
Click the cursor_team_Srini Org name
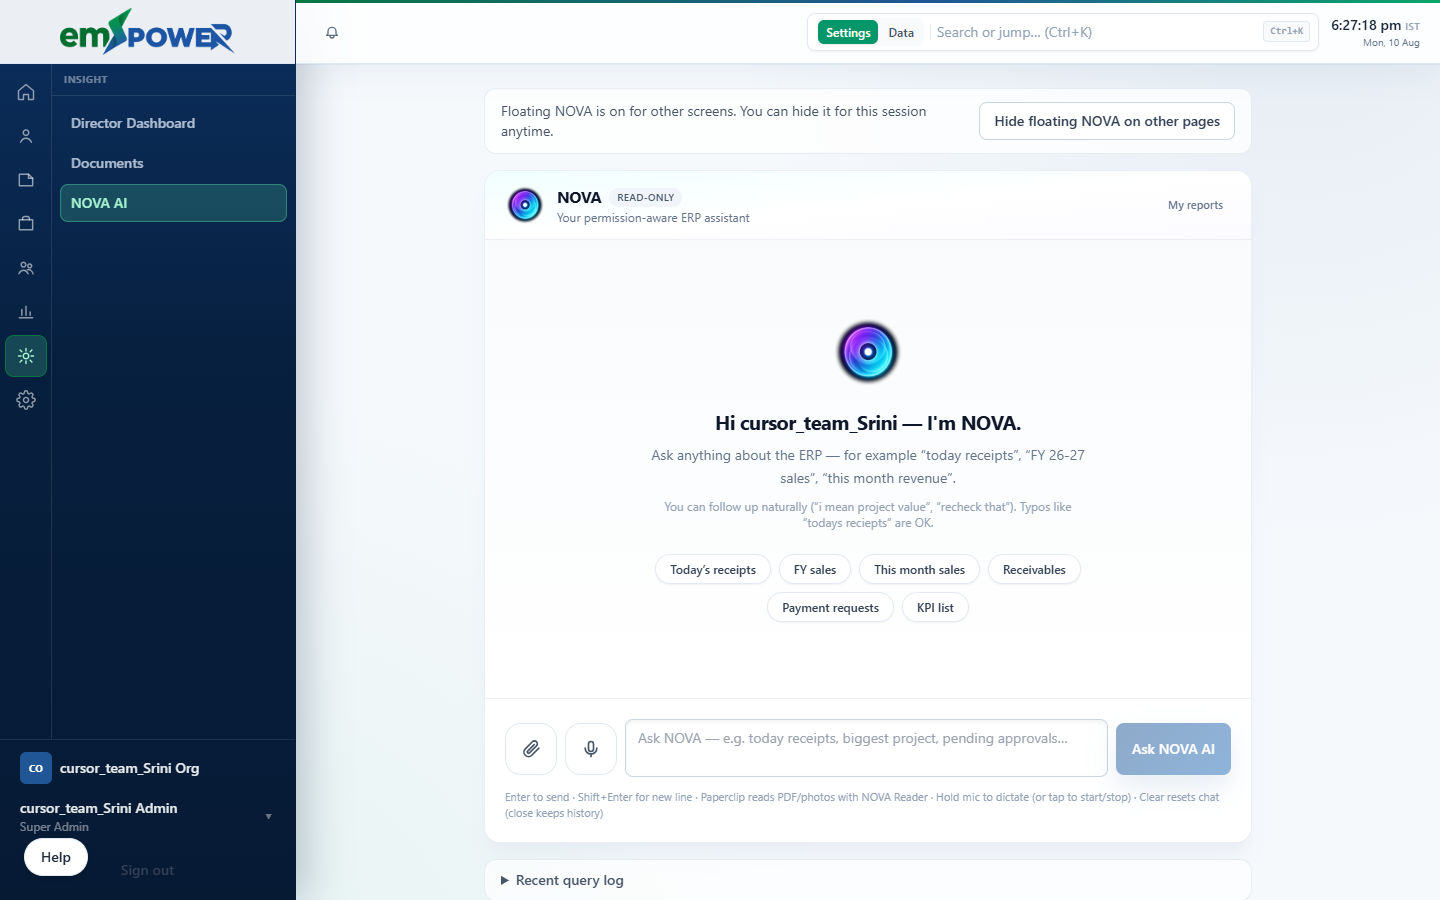tap(130, 768)
